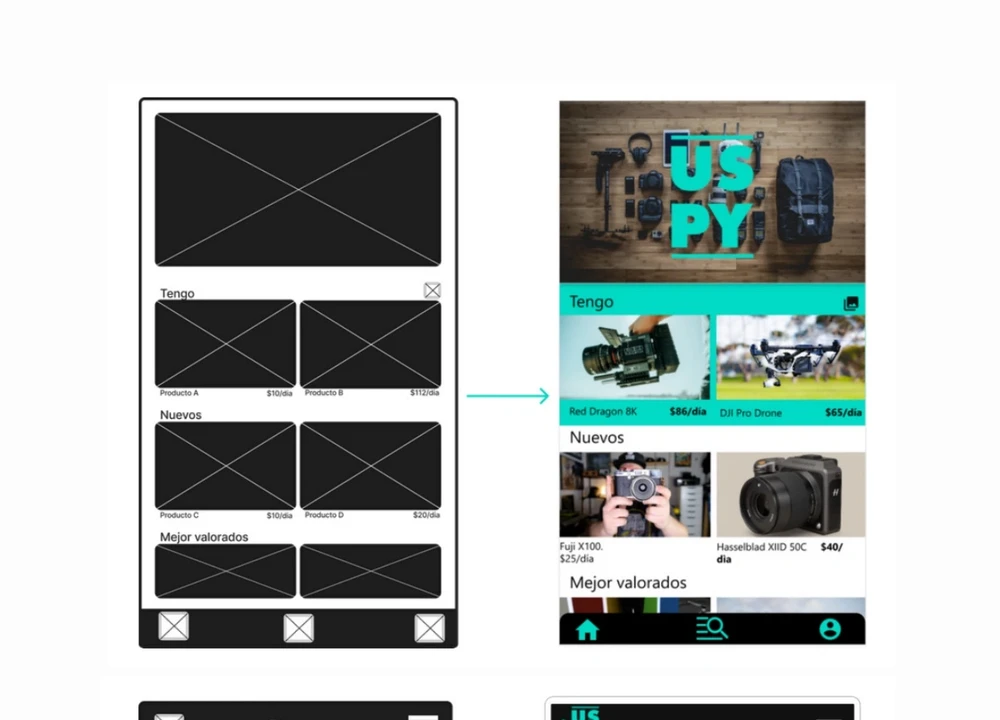Select the Producto D wireframe placeholder image

(371, 465)
